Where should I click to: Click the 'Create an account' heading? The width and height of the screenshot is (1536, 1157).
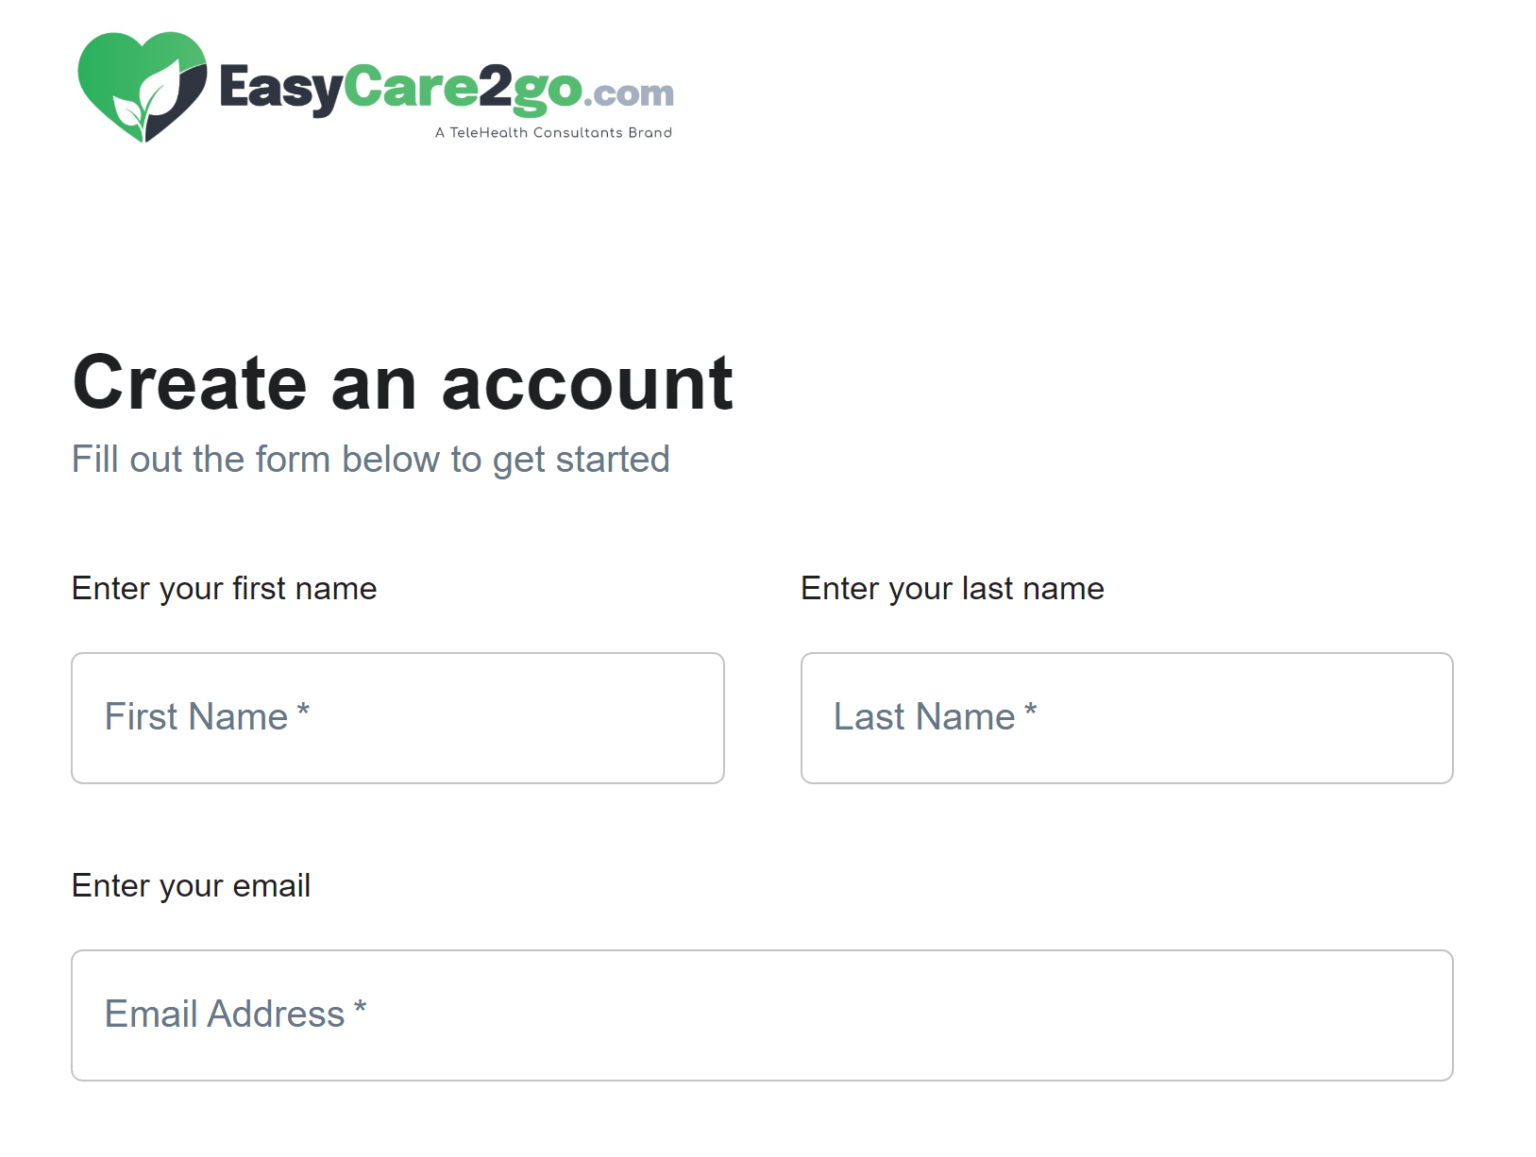click(402, 383)
